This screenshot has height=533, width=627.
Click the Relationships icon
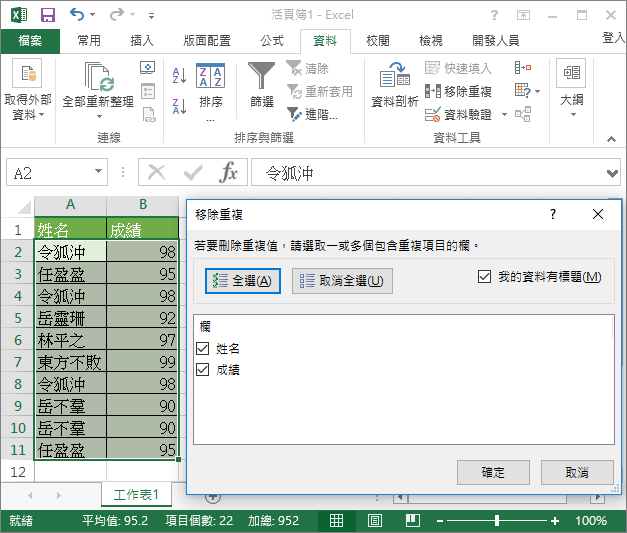(523, 114)
